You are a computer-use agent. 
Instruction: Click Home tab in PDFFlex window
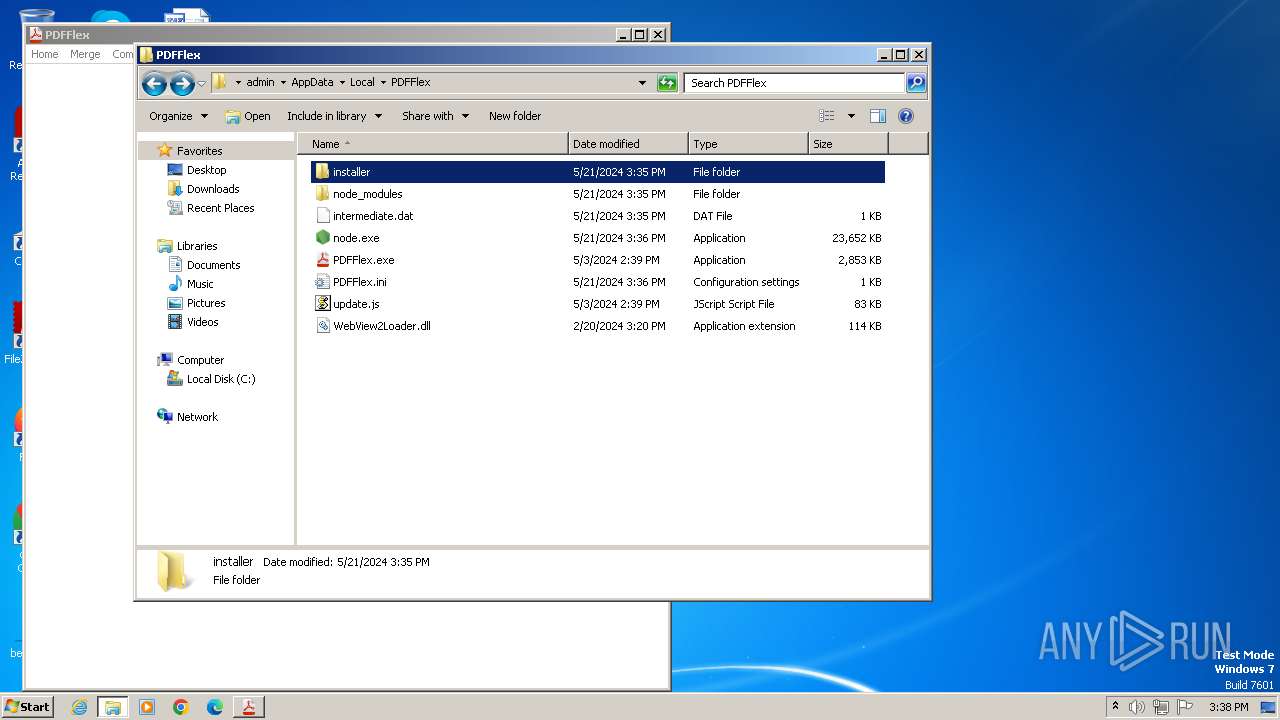click(45, 54)
